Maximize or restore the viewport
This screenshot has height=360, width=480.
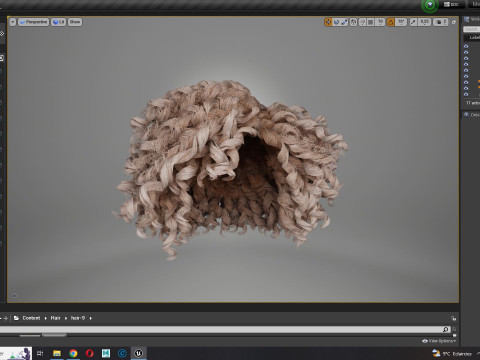click(x=453, y=22)
